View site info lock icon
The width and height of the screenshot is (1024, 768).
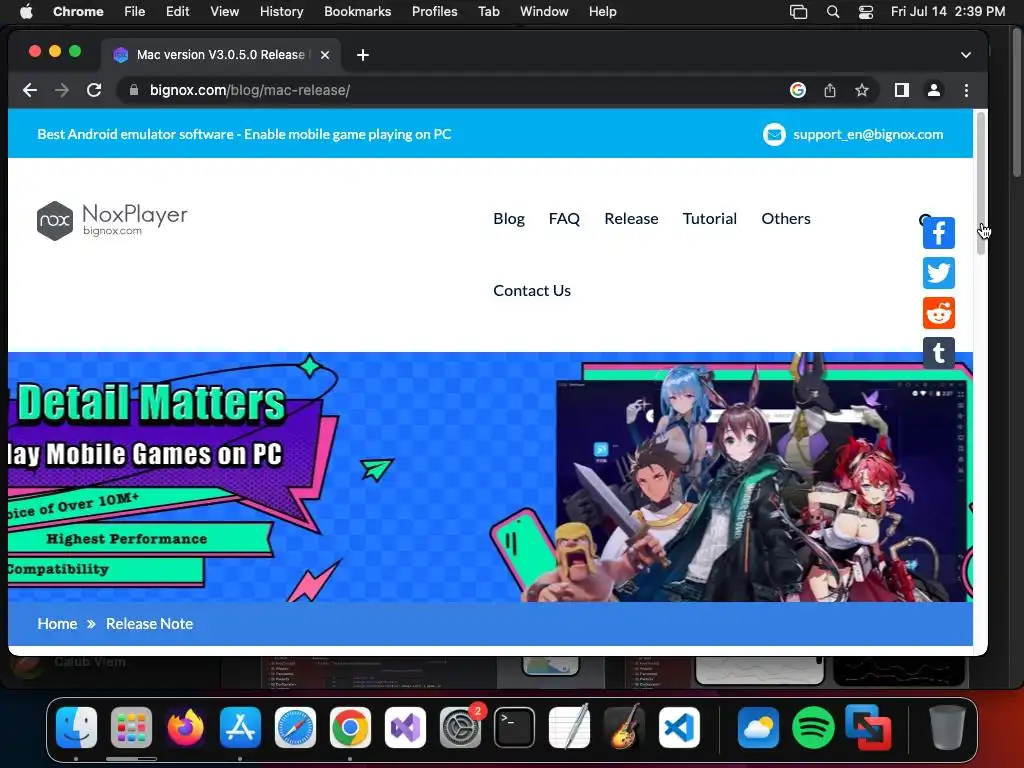[133, 90]
